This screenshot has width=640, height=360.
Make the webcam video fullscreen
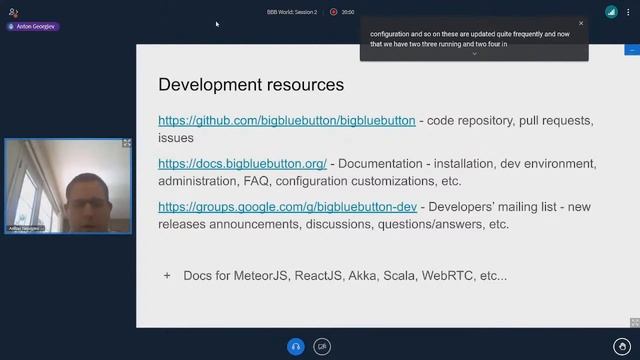[127, 143]
